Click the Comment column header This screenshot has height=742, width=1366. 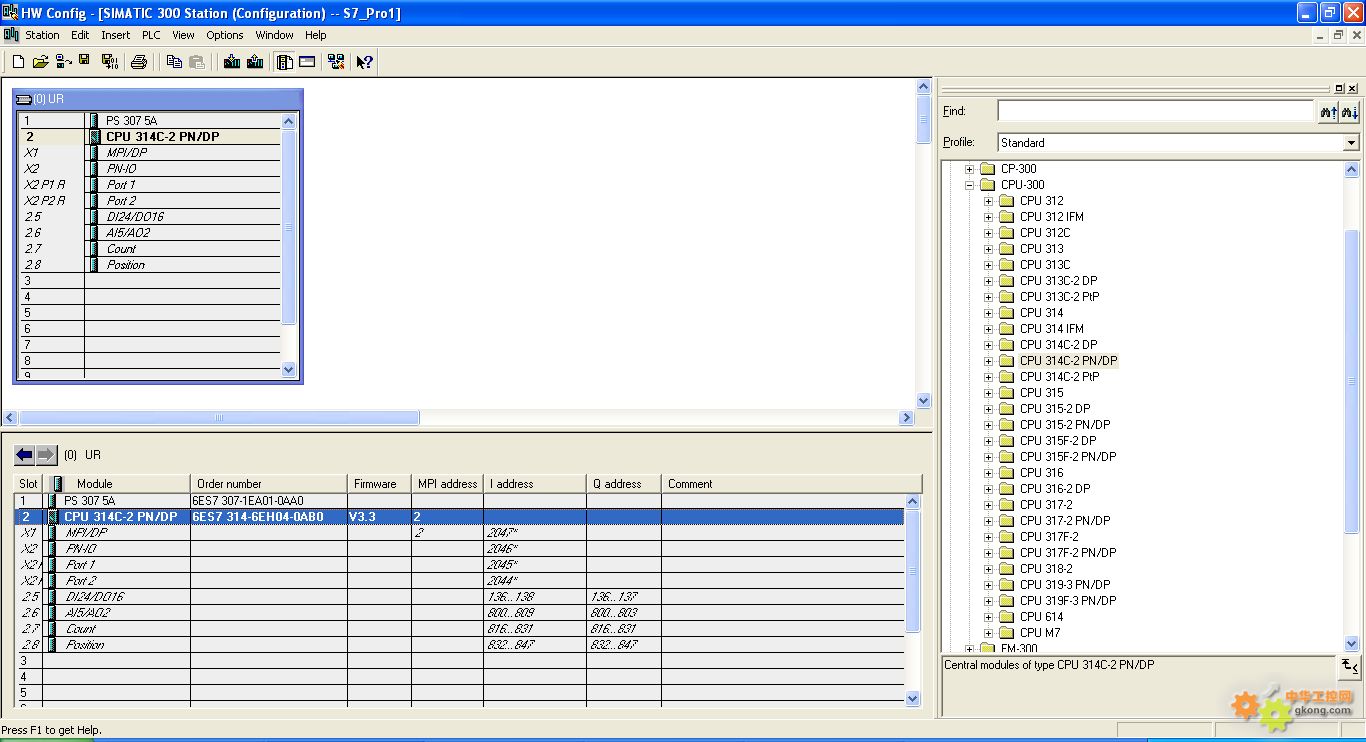(x=791, y=484)
